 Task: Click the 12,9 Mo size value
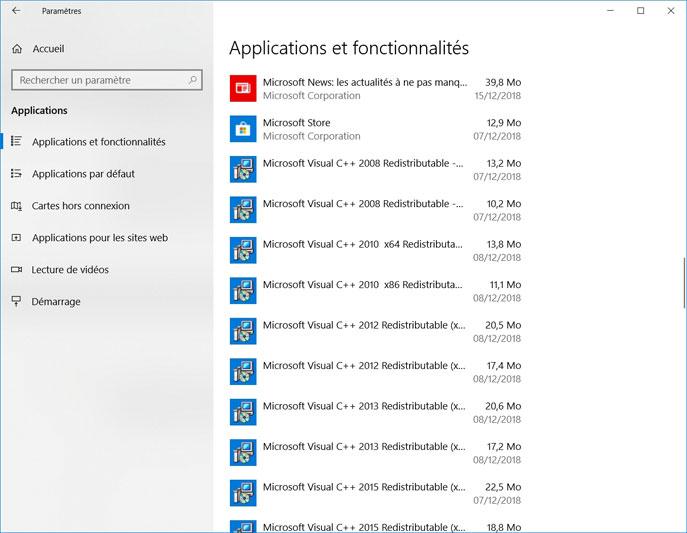coord(504,123)
